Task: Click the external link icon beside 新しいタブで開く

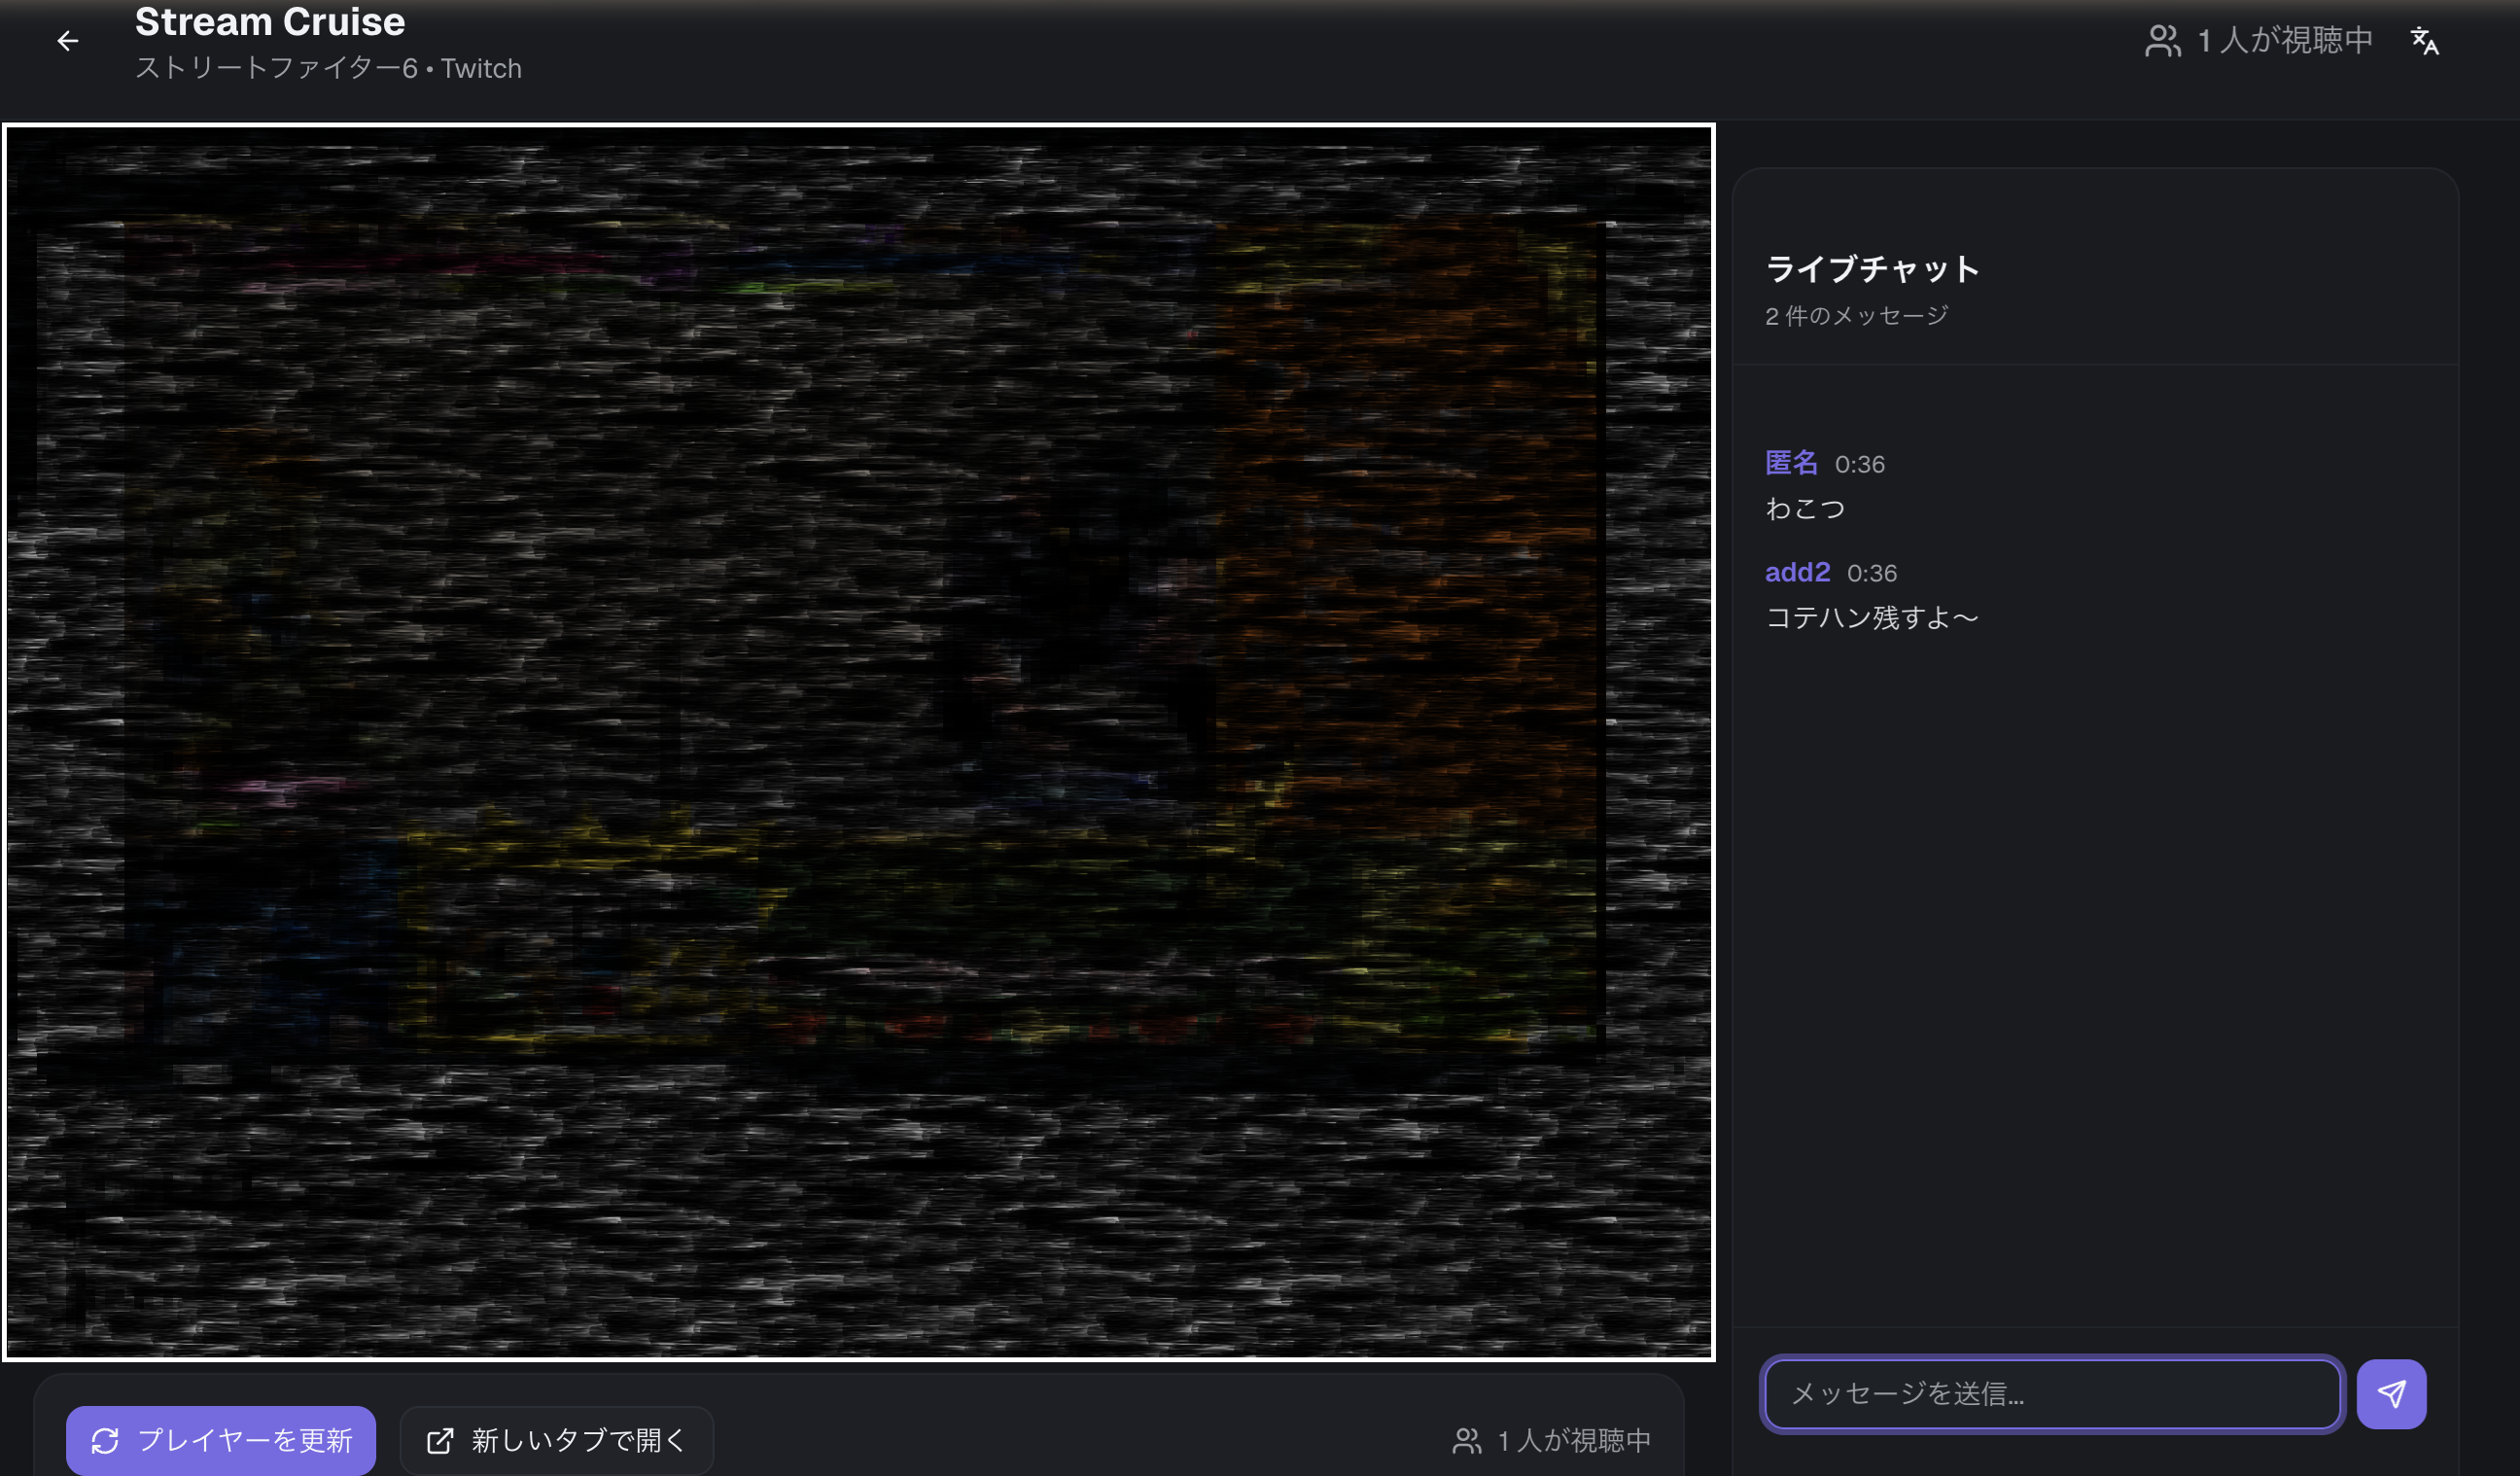Action: point(440,1440)
